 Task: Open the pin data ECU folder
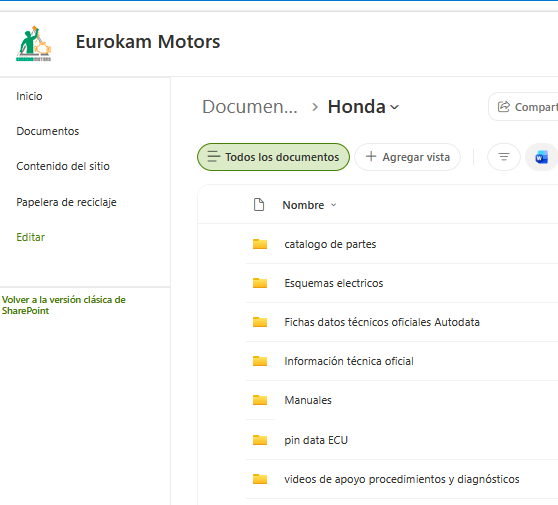pos(316,440)
